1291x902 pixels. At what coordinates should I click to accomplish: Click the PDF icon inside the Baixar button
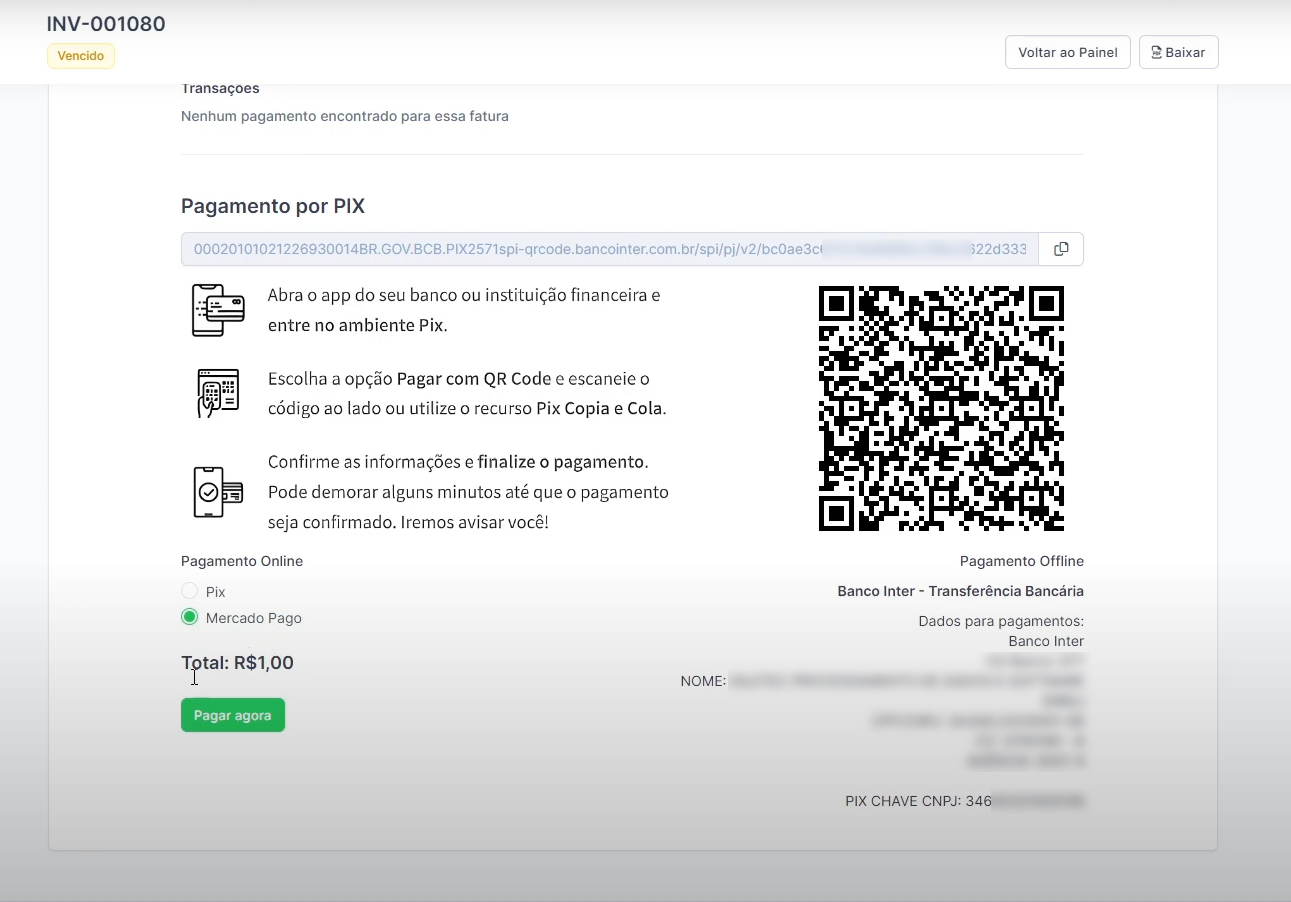[x=1157, y=51]
